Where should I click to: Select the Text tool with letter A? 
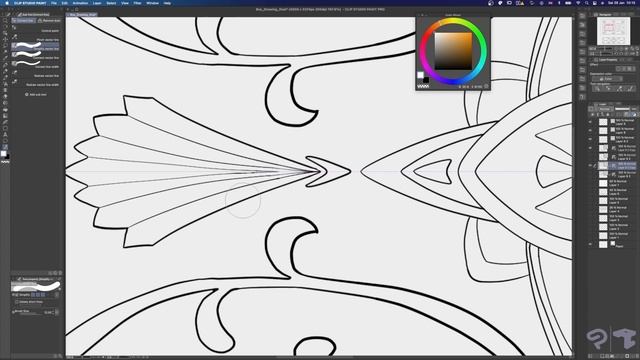[5, 134]
